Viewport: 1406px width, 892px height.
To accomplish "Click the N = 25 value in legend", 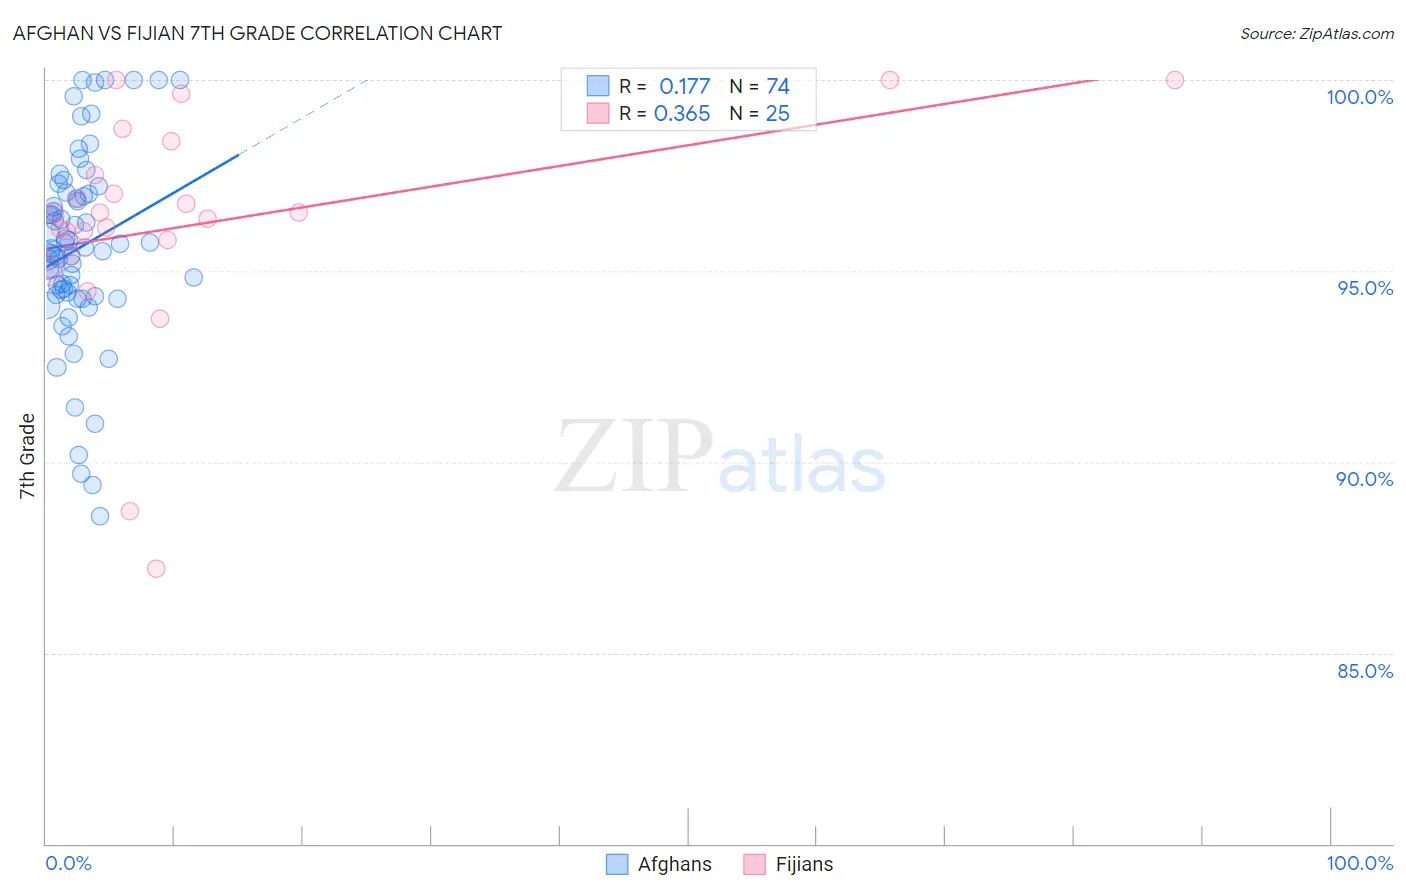I will (760, 113).
